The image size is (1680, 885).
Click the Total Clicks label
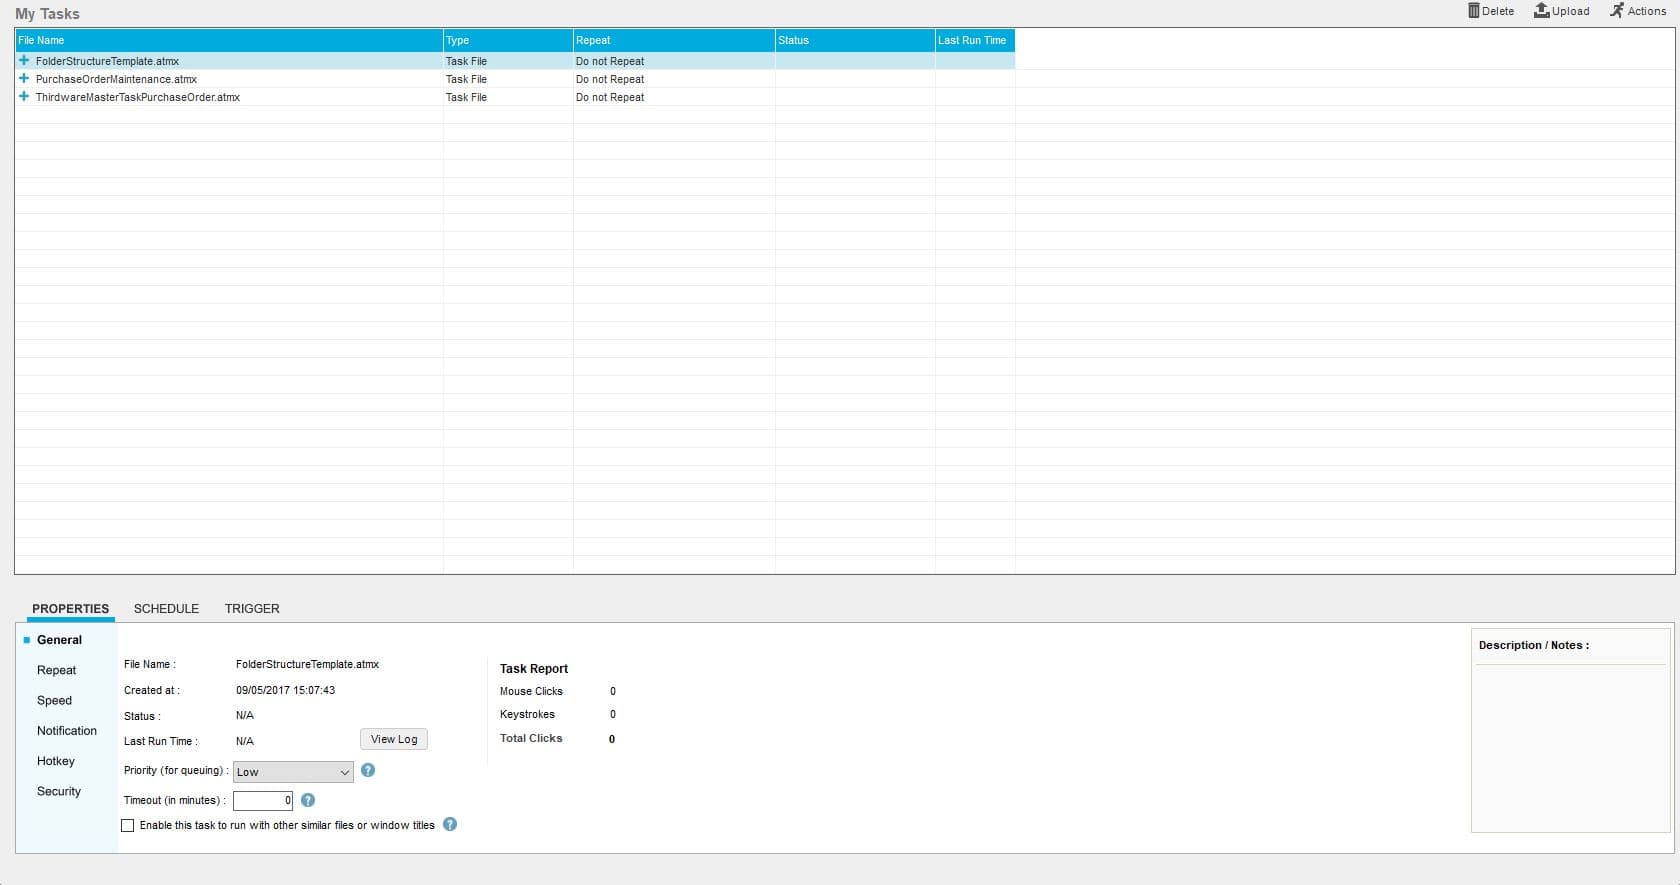point(531,738)
